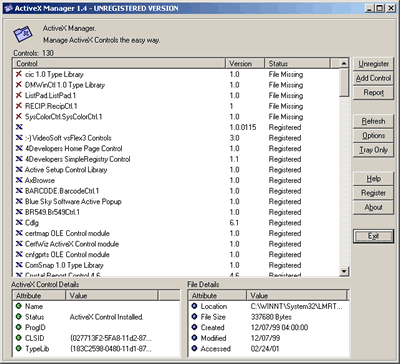Click Attribute header in ActiveX Control Details
400x364 pixels.
[39, 296]
